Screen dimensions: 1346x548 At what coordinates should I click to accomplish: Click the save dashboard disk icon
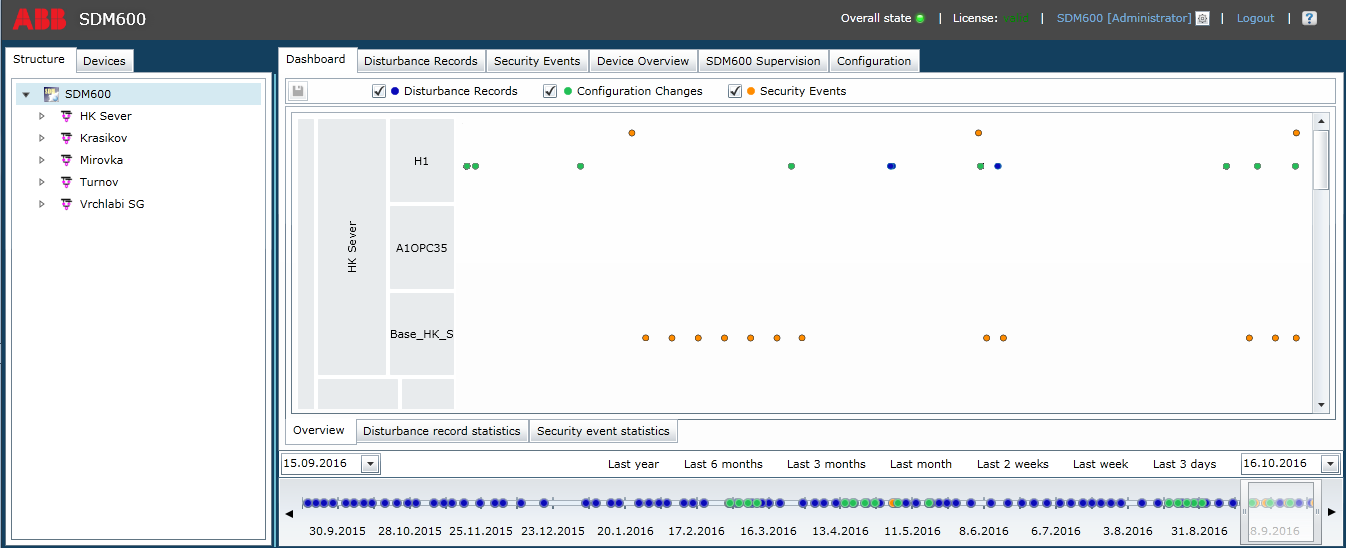click(x=298, y=91)
